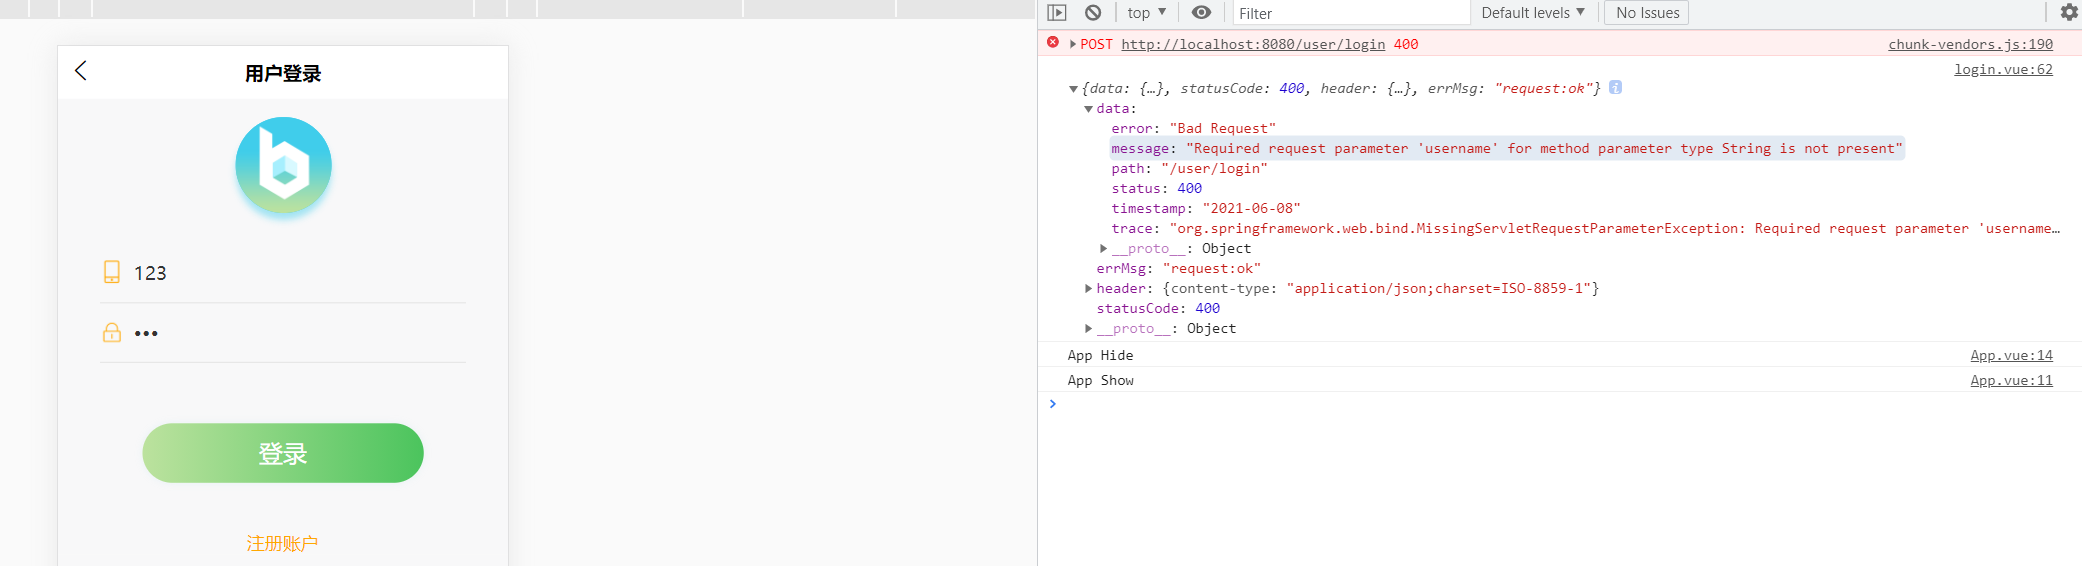2082x566 pixels.
Task: Click the red error icon on POST row
Action: click(x=1053, y=42)
